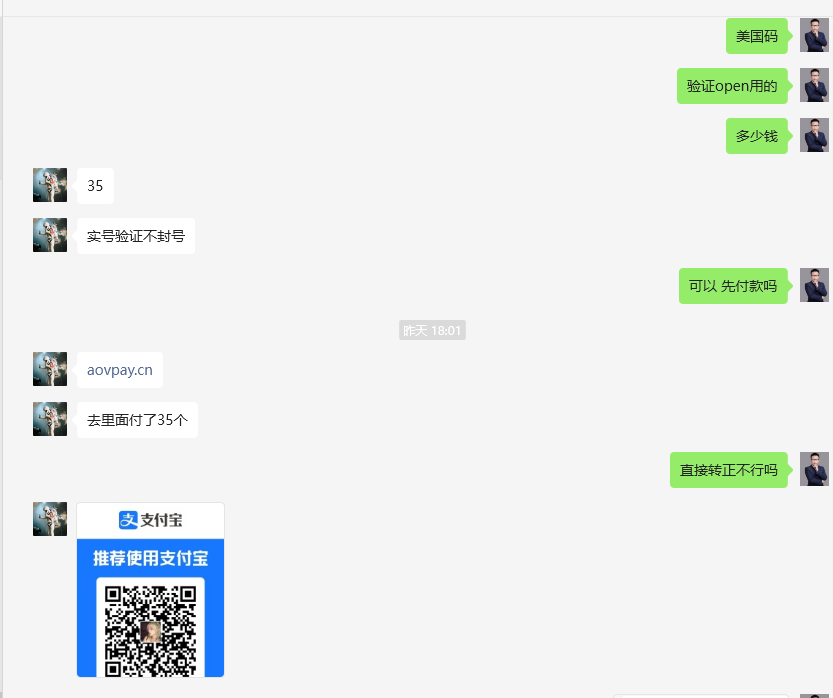Open contact avatar beside '实号验证不封号'
Image resolution: width=833 pixels, height=698 pixels.
(50, 235)
